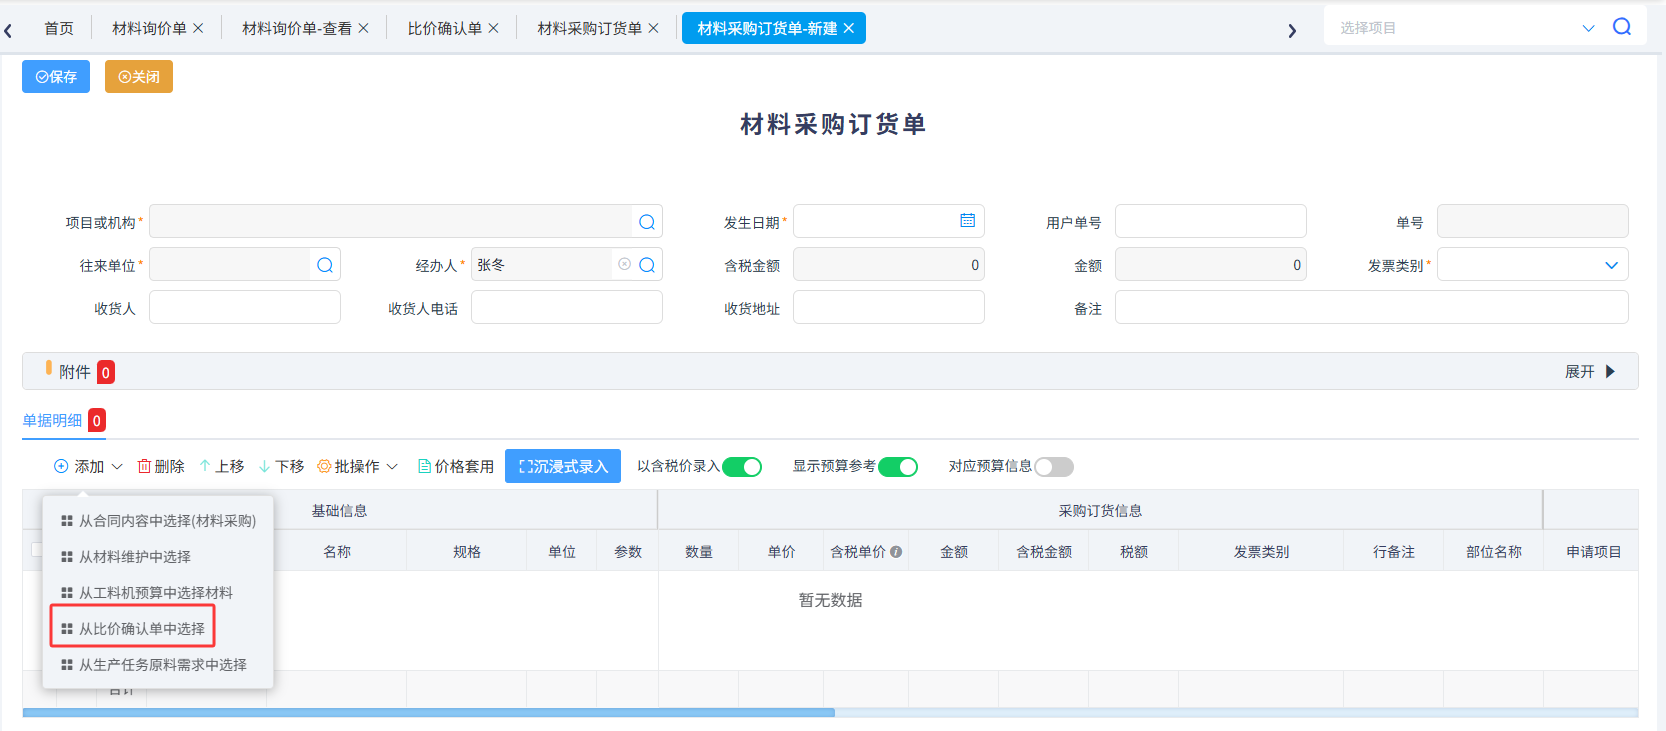Select 从合同内容中选择(材料采购) menu item
Image resolution: width=1666 pixels, height=731 pixels.
(x=158, y=520)
